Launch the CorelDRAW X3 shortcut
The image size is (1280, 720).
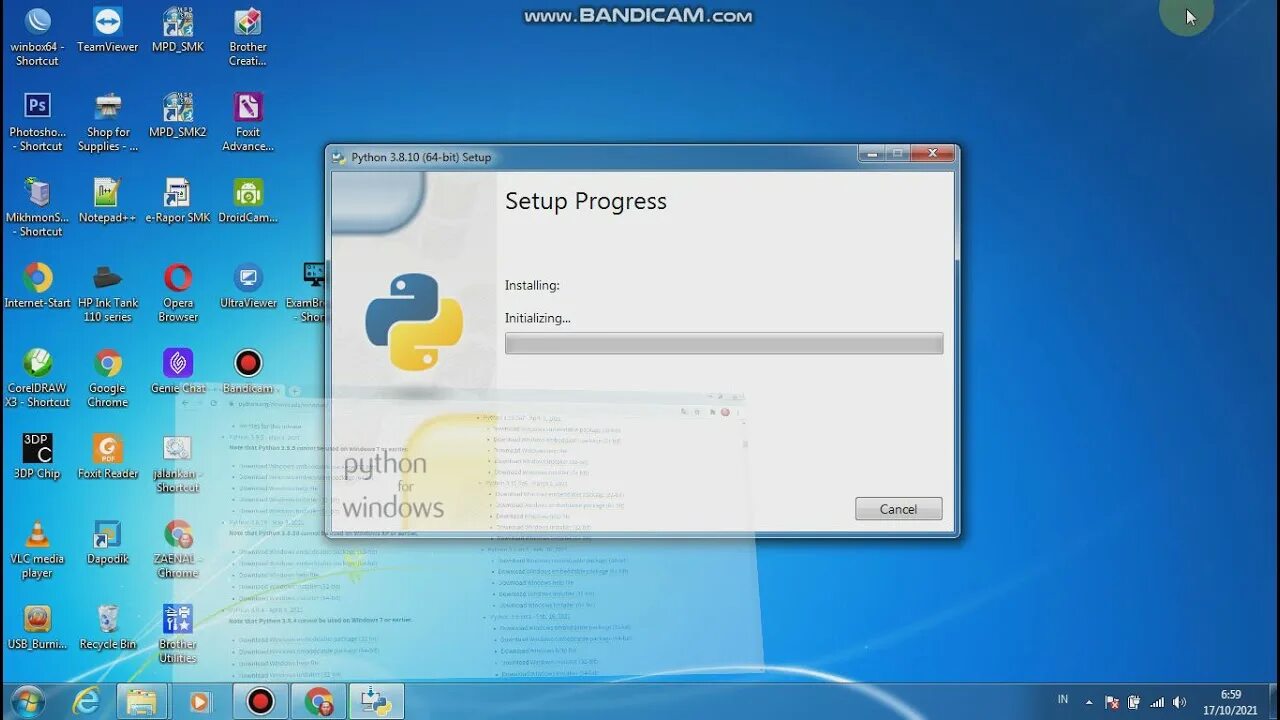(x=37, y=365)
